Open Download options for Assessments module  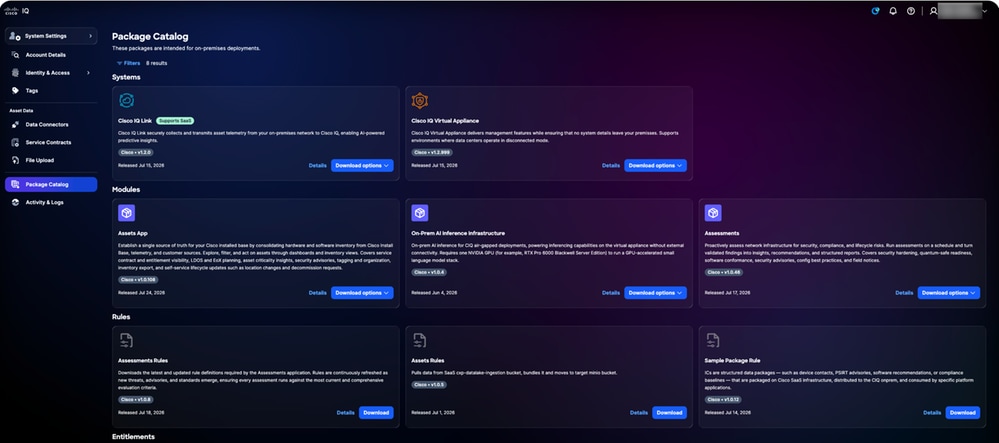pos(949,293)
